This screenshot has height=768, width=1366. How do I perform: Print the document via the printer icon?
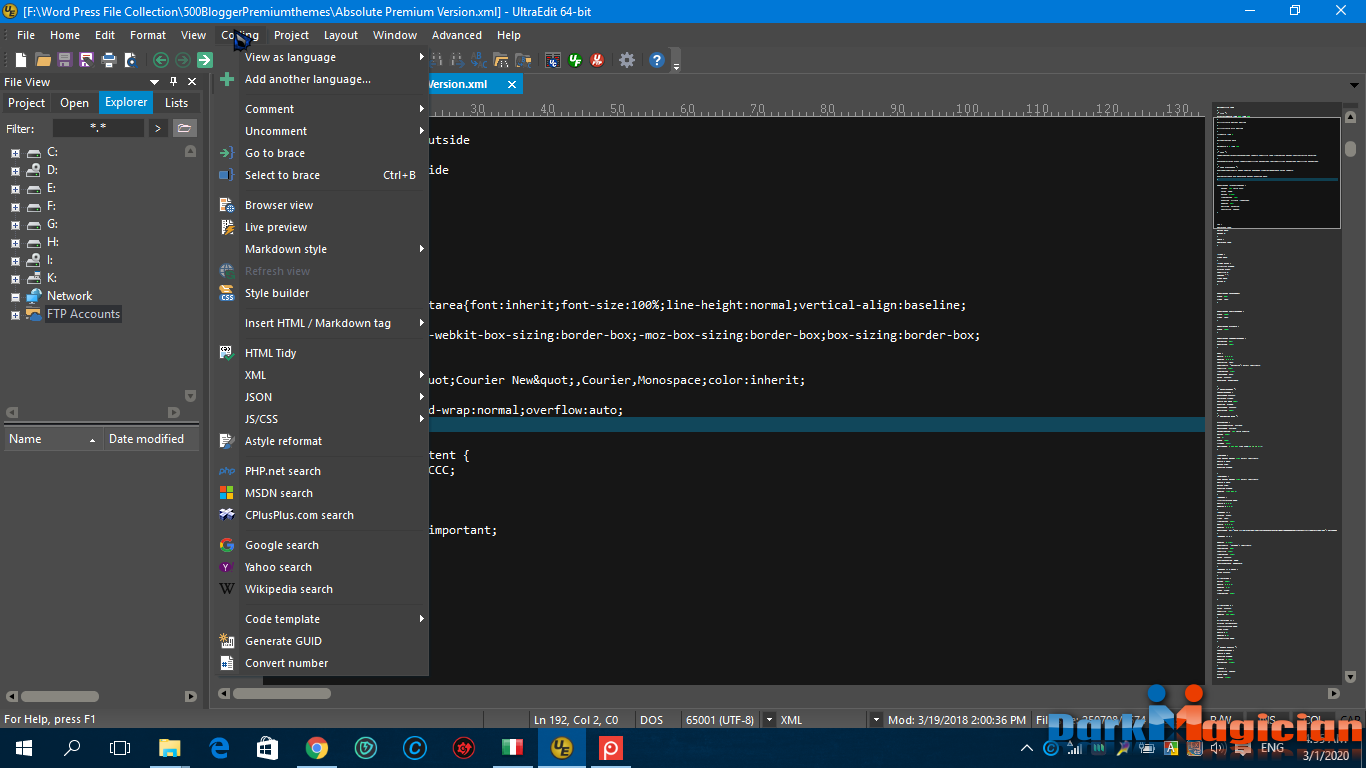click(109, 60)
